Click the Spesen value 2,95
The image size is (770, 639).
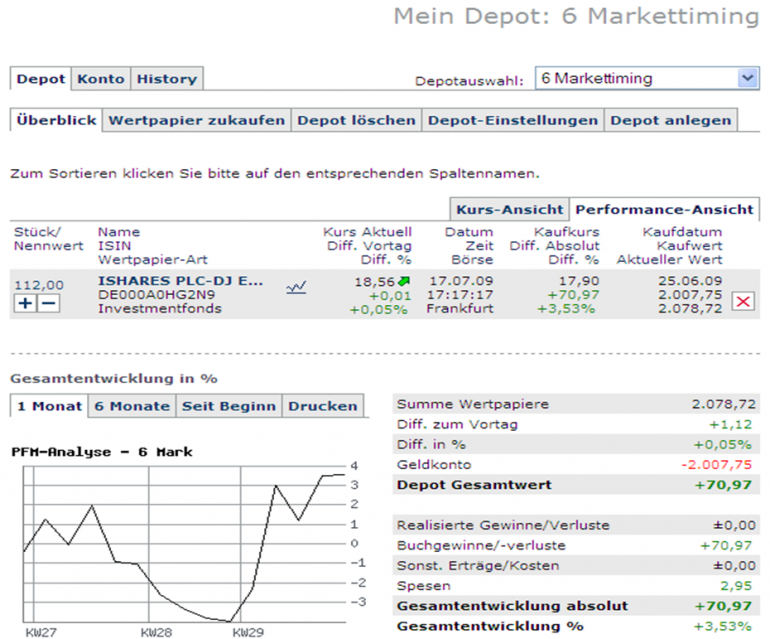(736, 586)
